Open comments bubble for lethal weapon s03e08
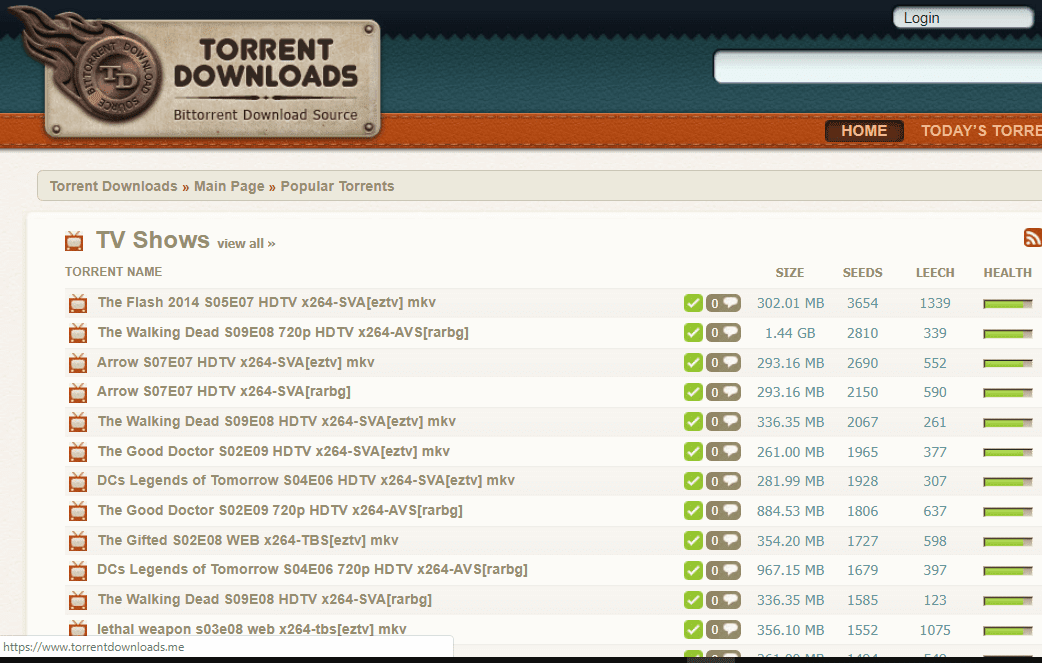 point(723,630)
